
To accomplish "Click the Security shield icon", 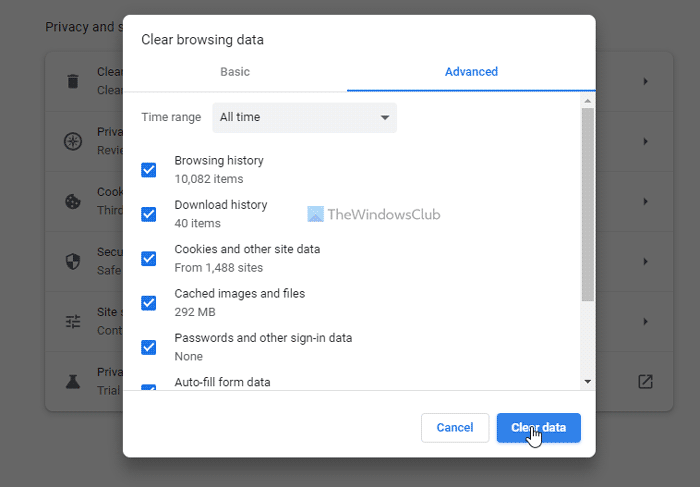I will pyautogui.click(x=73, y=261).
